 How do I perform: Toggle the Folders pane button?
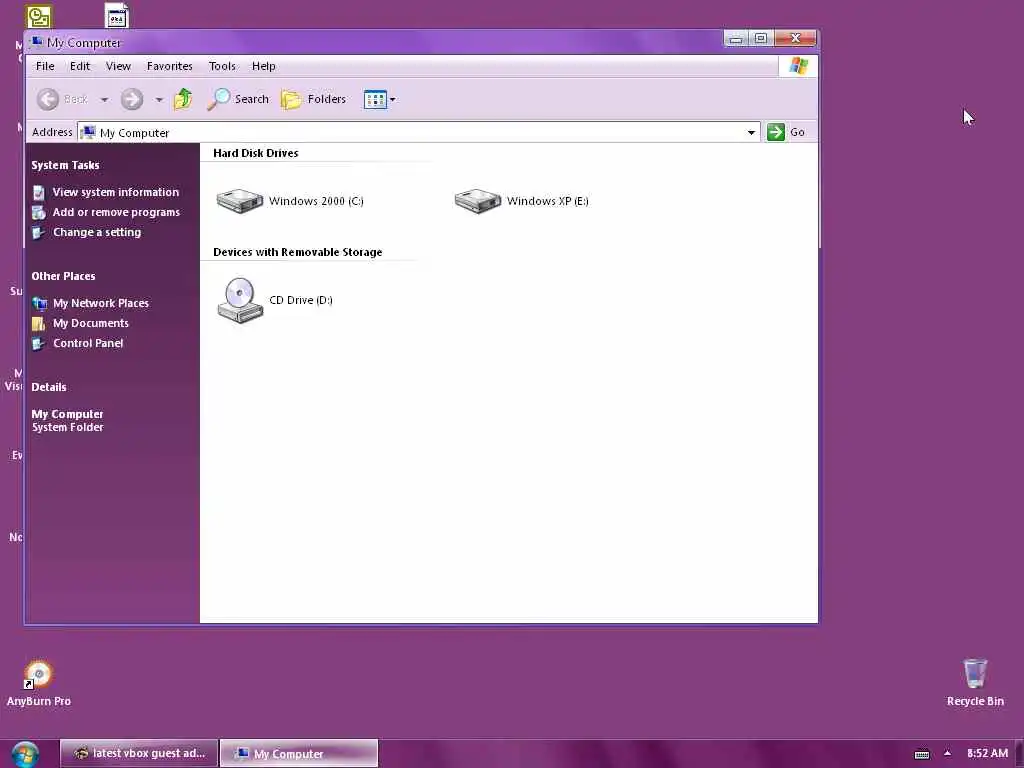coord(313,99)
